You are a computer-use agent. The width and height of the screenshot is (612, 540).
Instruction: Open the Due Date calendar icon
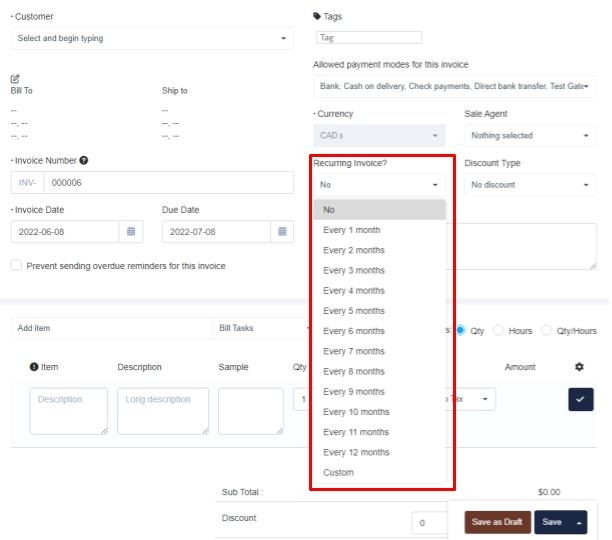tap(283, 231)
